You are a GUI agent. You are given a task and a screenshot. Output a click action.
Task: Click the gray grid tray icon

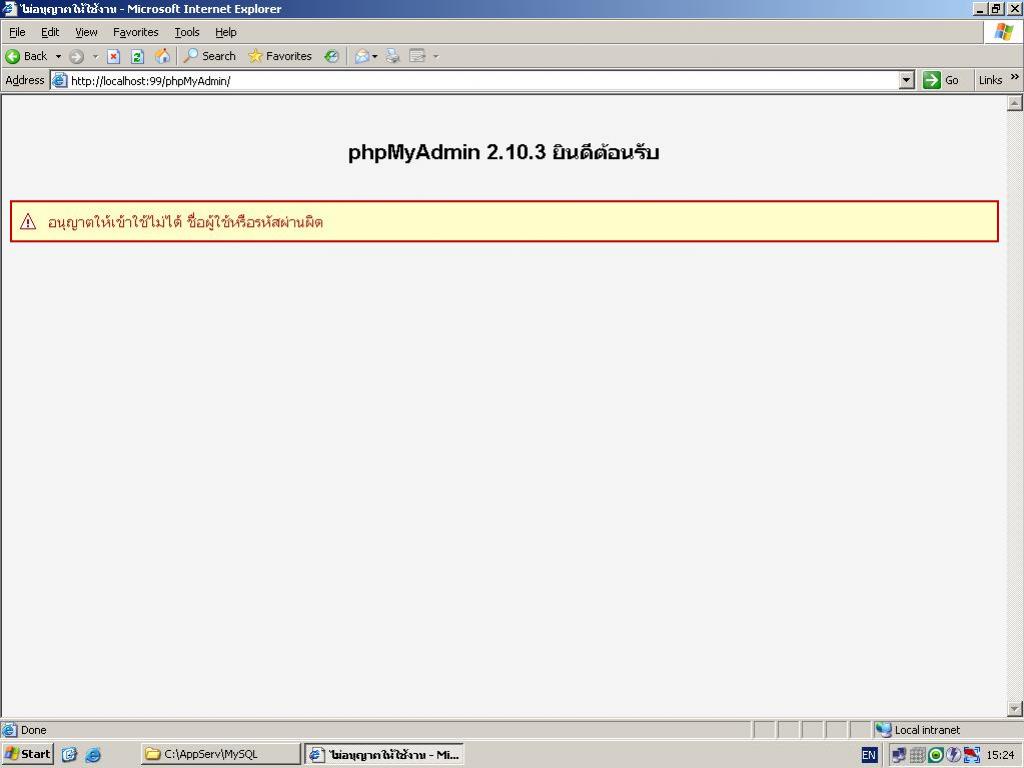click(917, 755)
